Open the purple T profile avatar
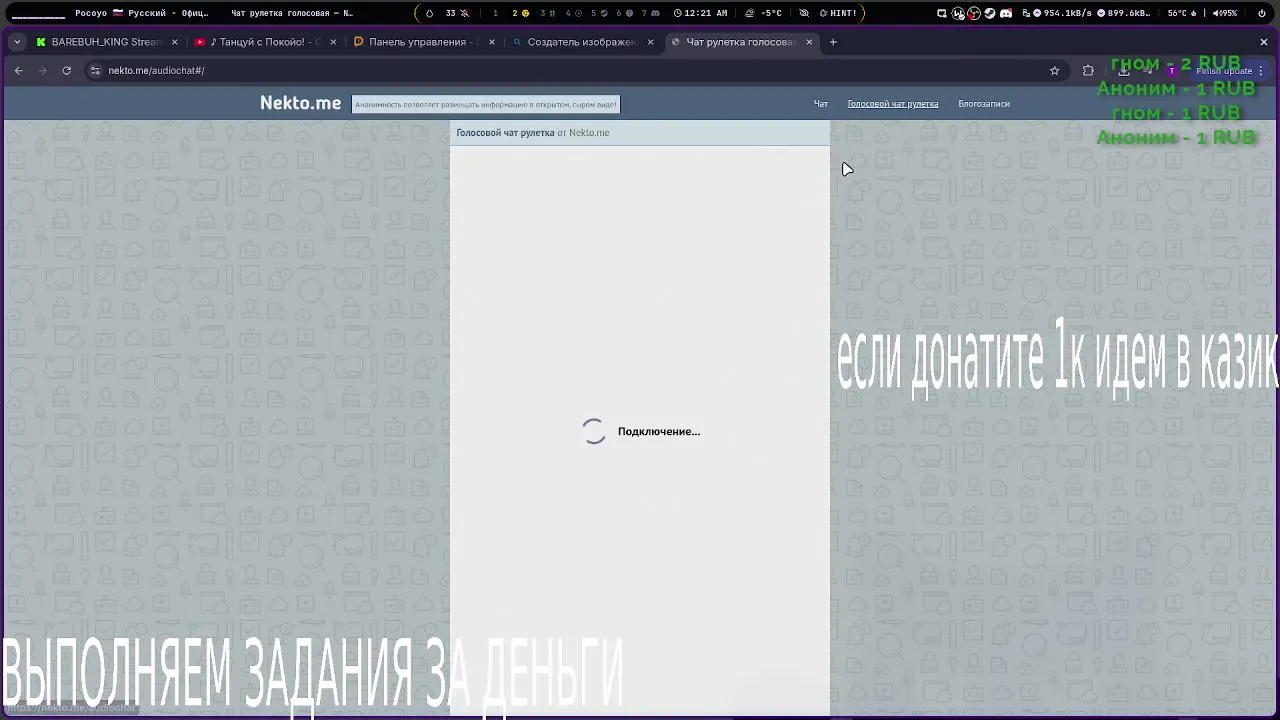Viewport: 1280px width, 720px height. (x=1172, y=71)
